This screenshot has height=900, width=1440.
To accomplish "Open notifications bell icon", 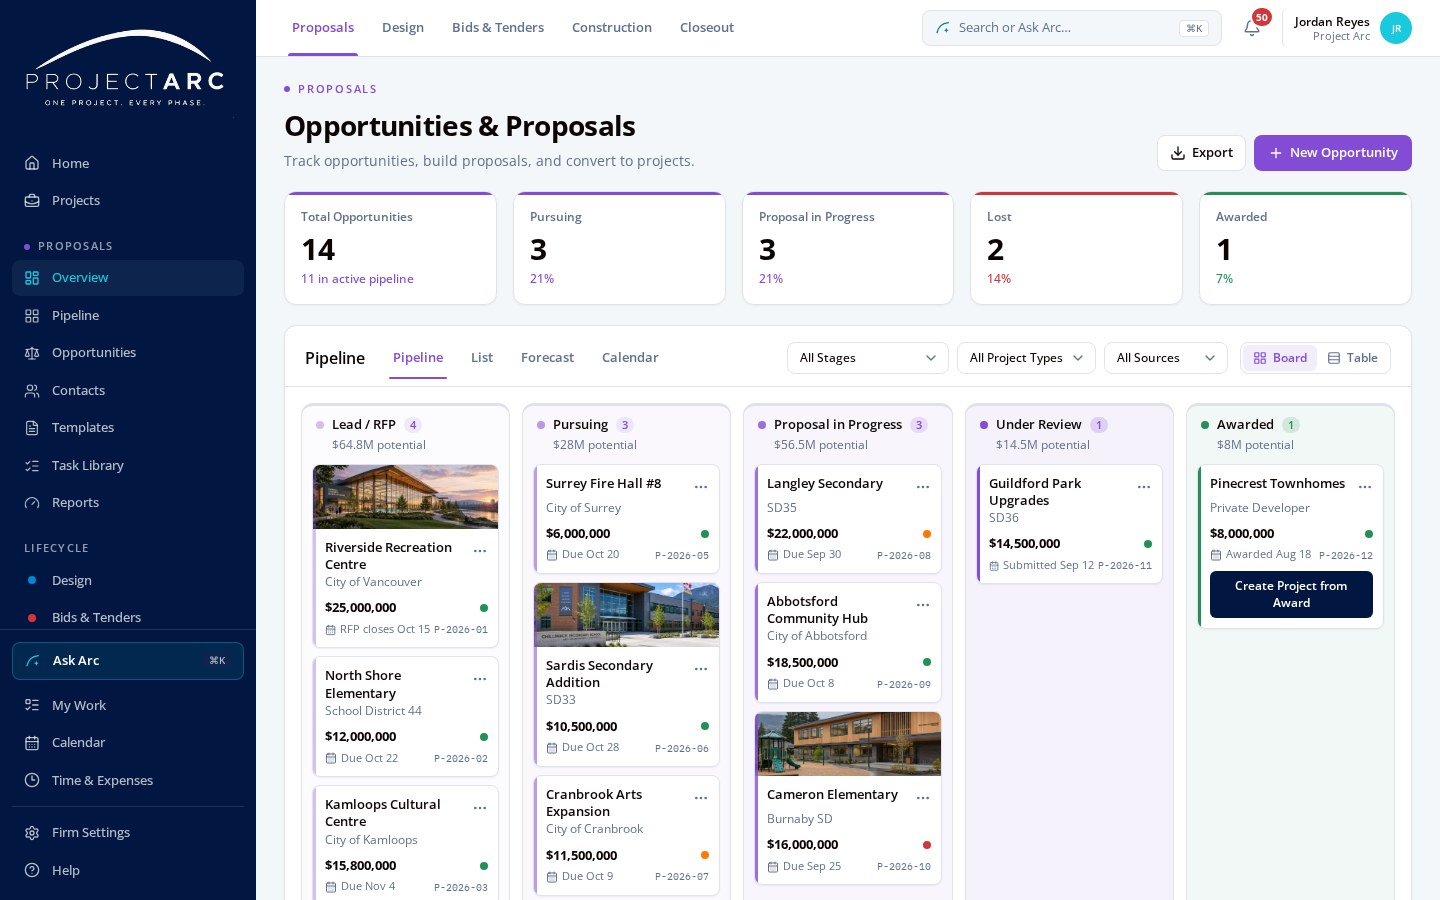I will [1252, 28].
